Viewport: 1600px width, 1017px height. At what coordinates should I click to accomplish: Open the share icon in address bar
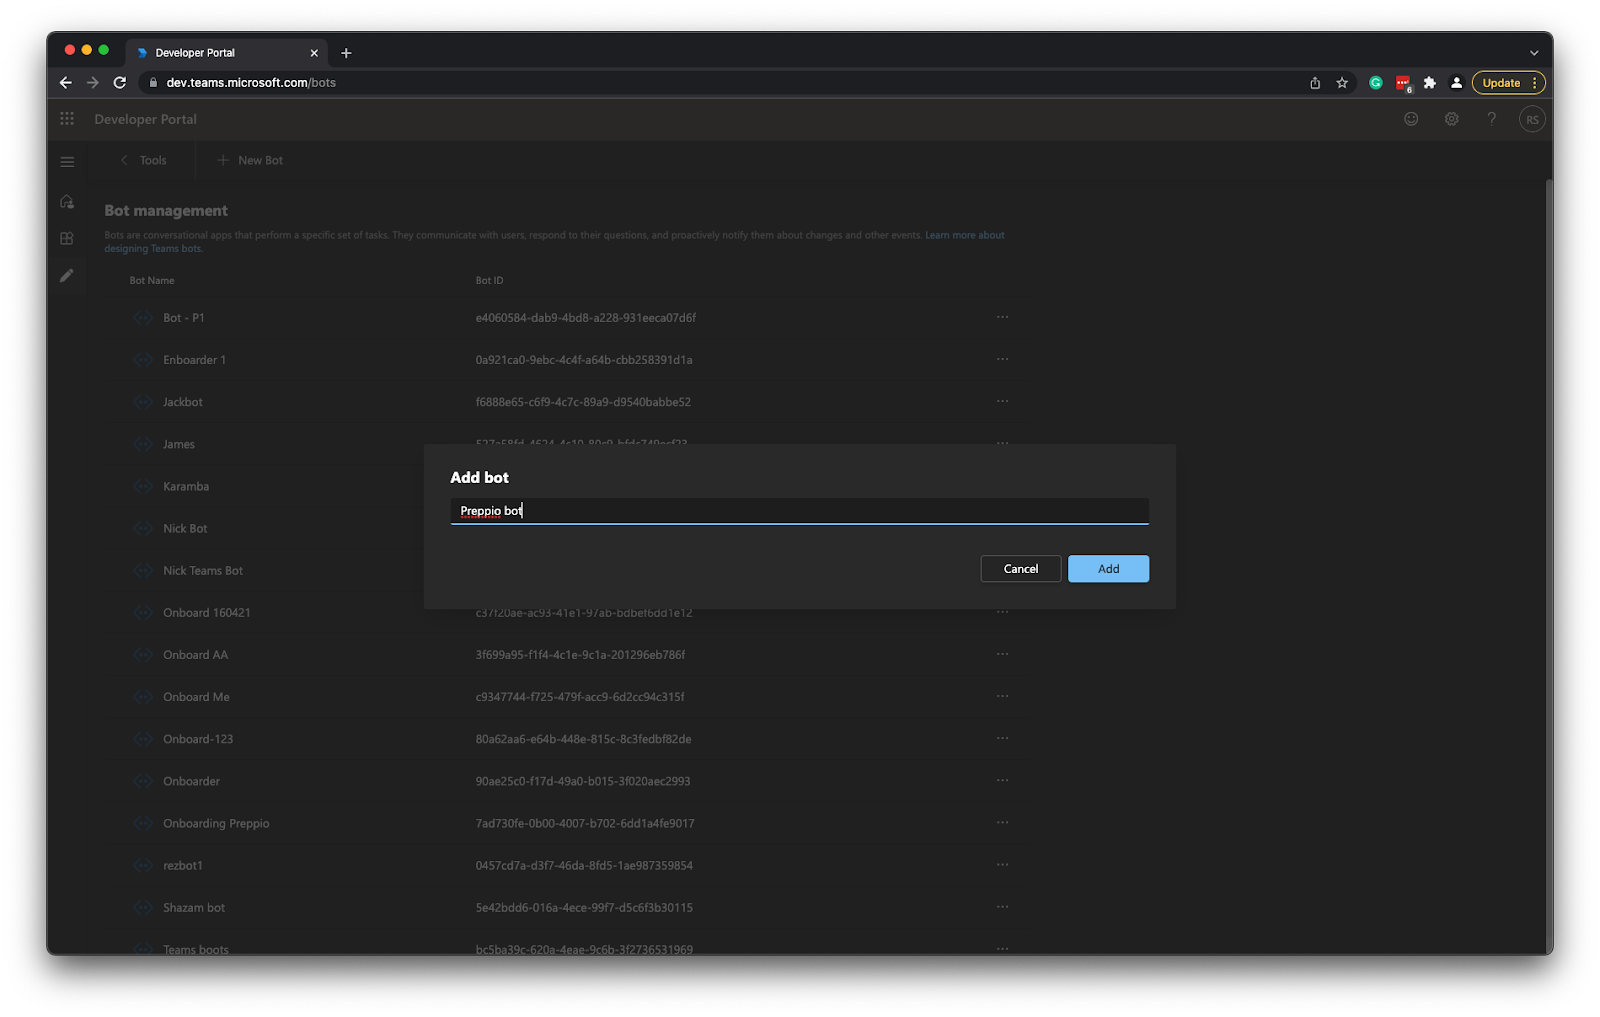tap(1314, 83)
